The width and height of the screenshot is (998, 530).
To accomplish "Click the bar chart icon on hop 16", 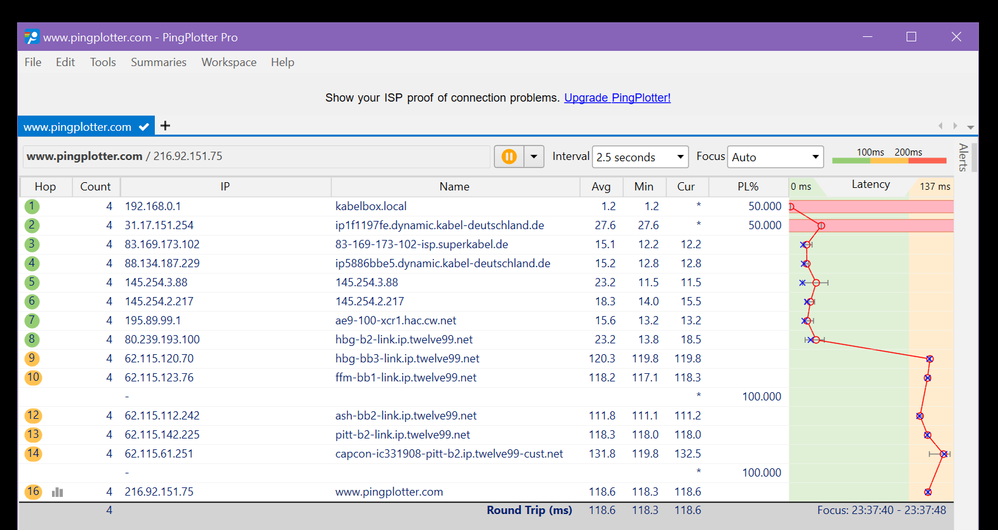I will point(57,492).
